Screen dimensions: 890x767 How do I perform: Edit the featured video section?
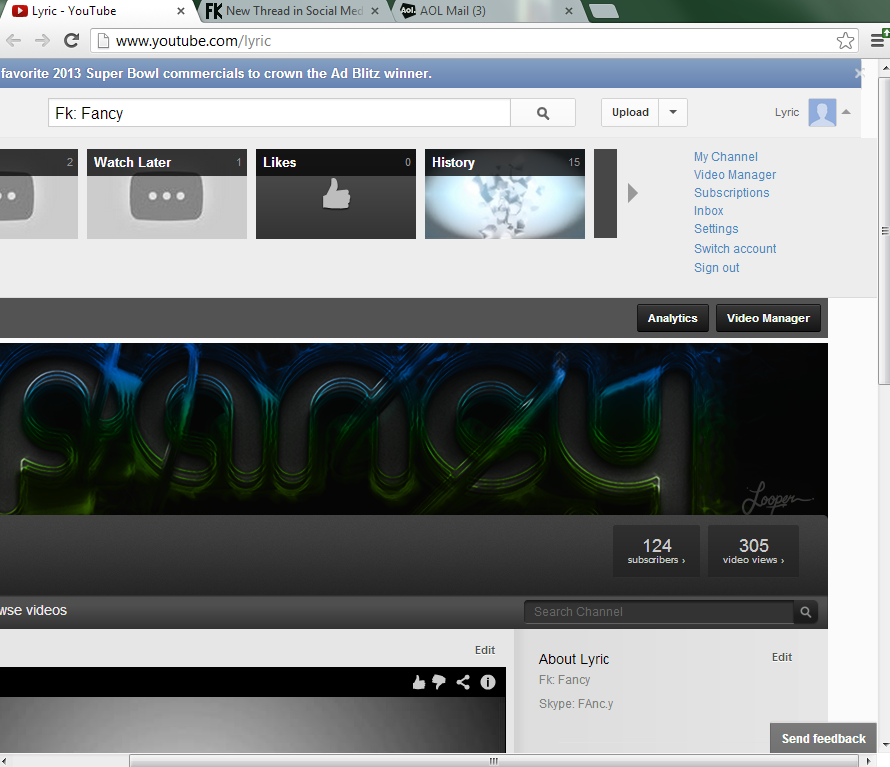(485, 649)
